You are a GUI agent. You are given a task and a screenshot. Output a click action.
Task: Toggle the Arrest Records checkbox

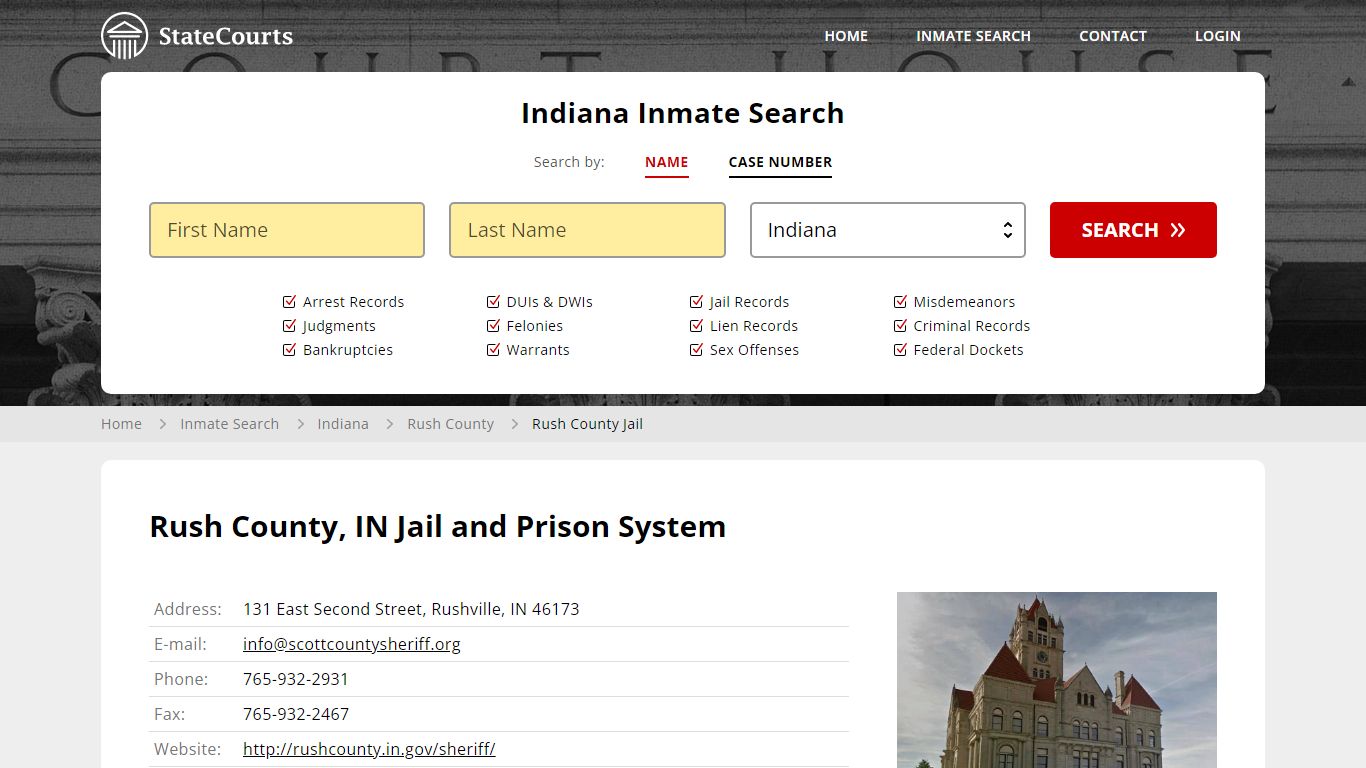pyautogui.click(x=290, y=302)
